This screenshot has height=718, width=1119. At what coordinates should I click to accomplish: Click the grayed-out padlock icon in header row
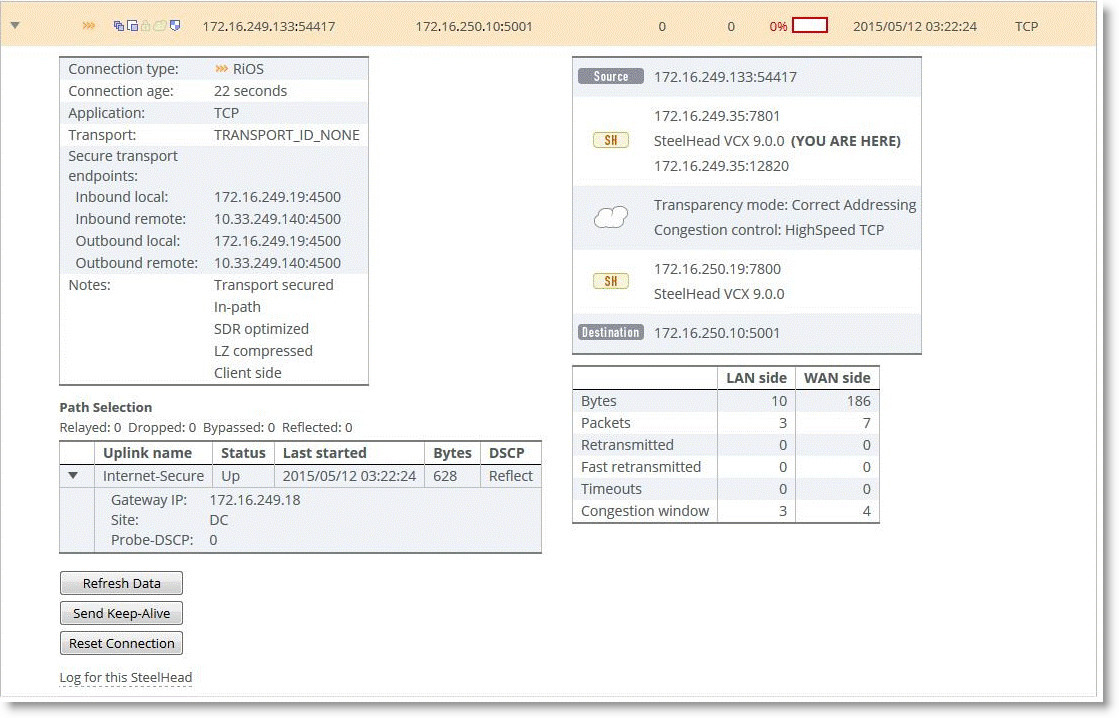point(146,26)
